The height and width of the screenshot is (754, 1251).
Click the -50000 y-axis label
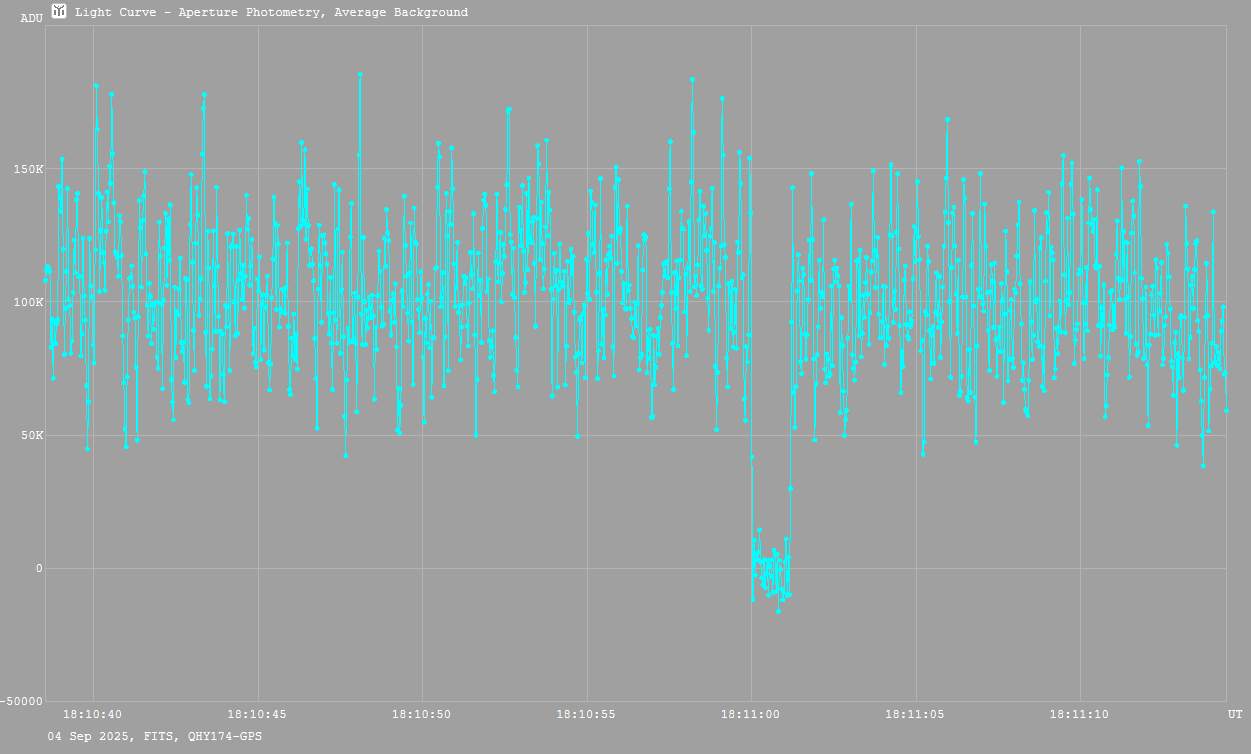(23, 701)
